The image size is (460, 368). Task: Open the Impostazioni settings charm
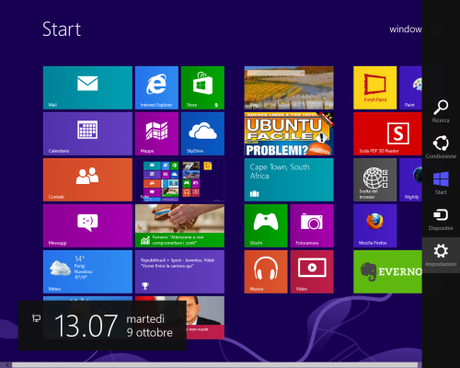(441, 255)
